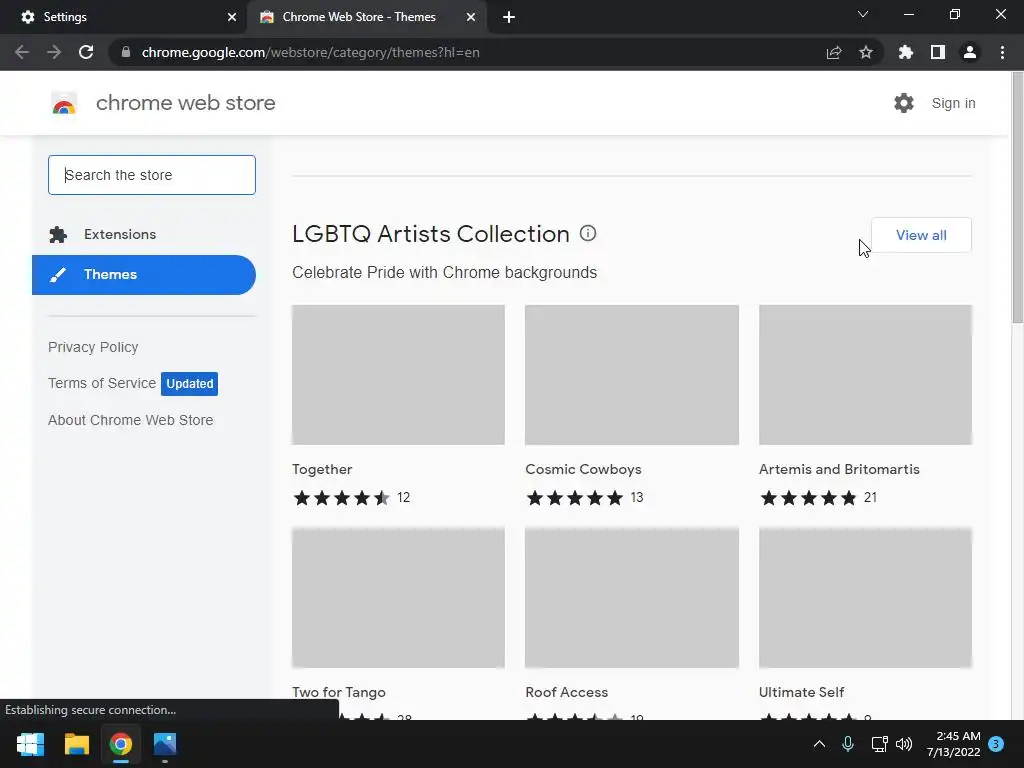Open the Chrome three-dot menu
Screen dimensions: 1024x768
click(1002, 52)
